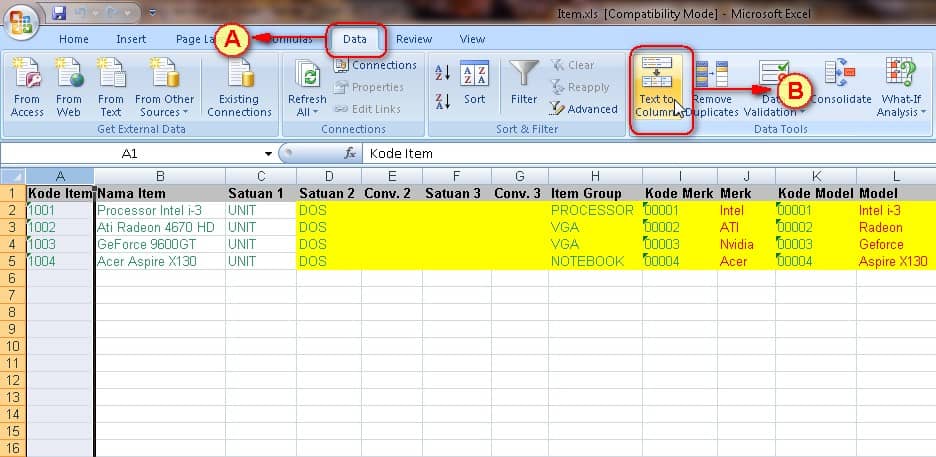
Task: Open Connections in the ribbon
Action: click(375, 65)
